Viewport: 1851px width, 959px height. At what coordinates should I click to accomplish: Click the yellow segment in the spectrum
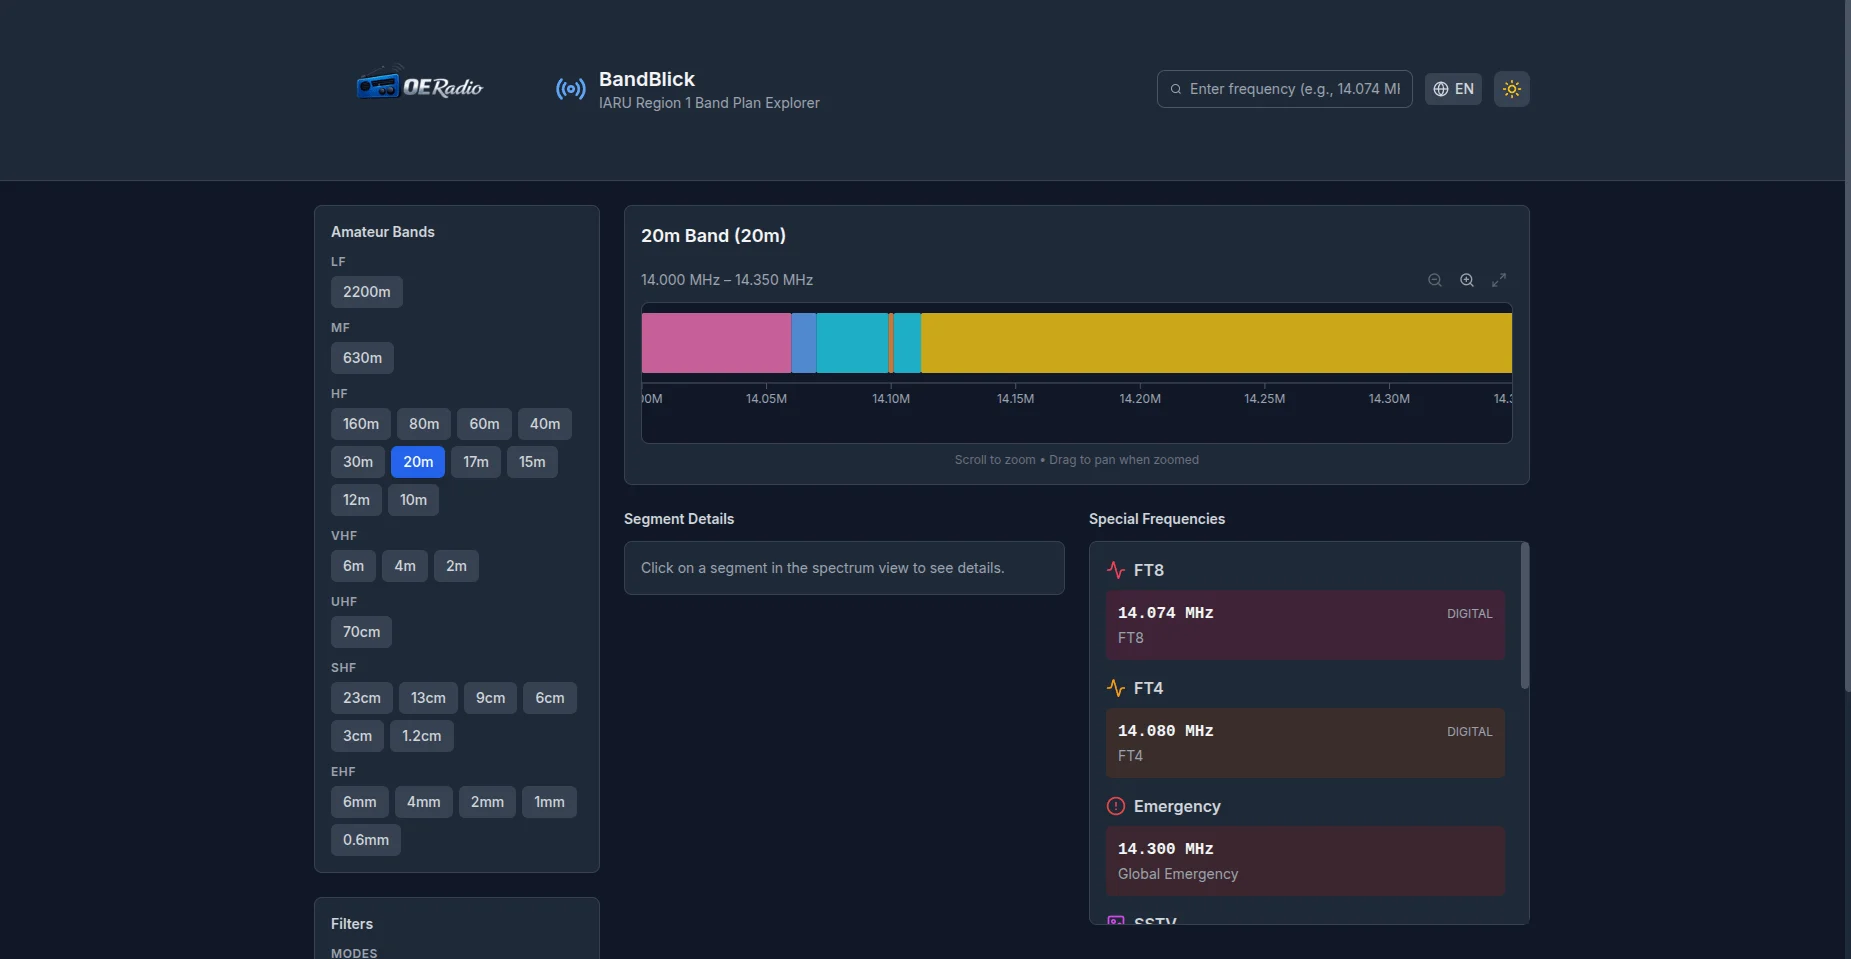(1215, 343)
